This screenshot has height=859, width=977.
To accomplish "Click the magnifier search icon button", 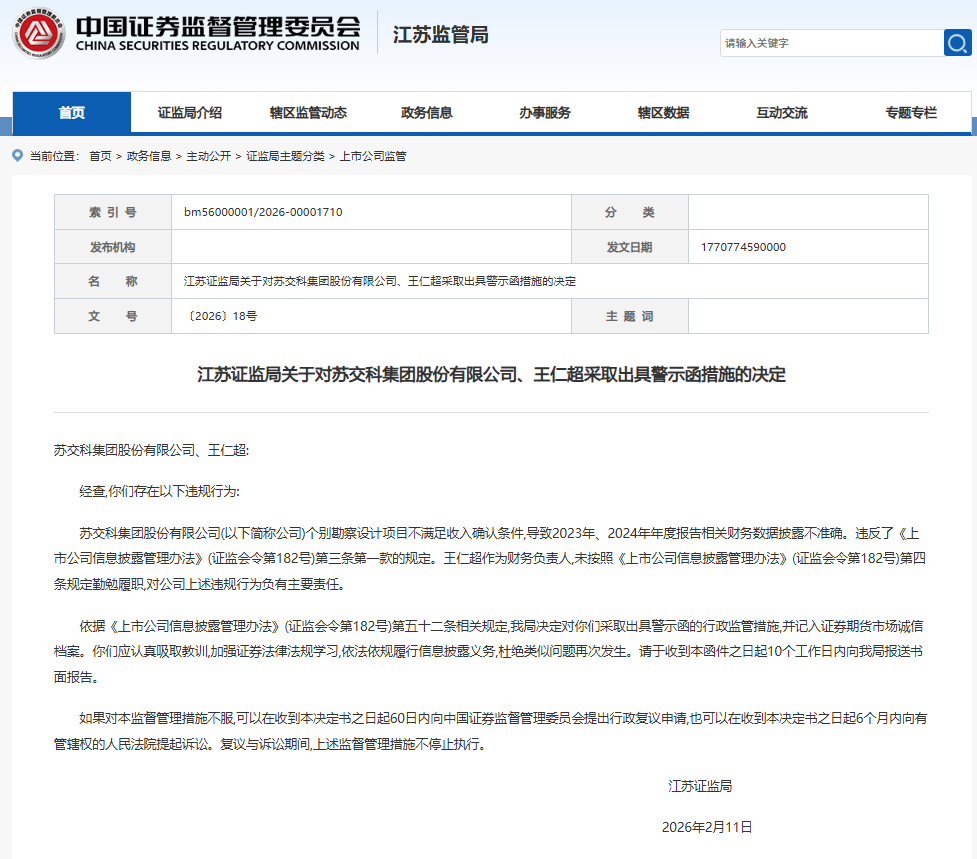I will pyautogui.click(x=957, y=43).
